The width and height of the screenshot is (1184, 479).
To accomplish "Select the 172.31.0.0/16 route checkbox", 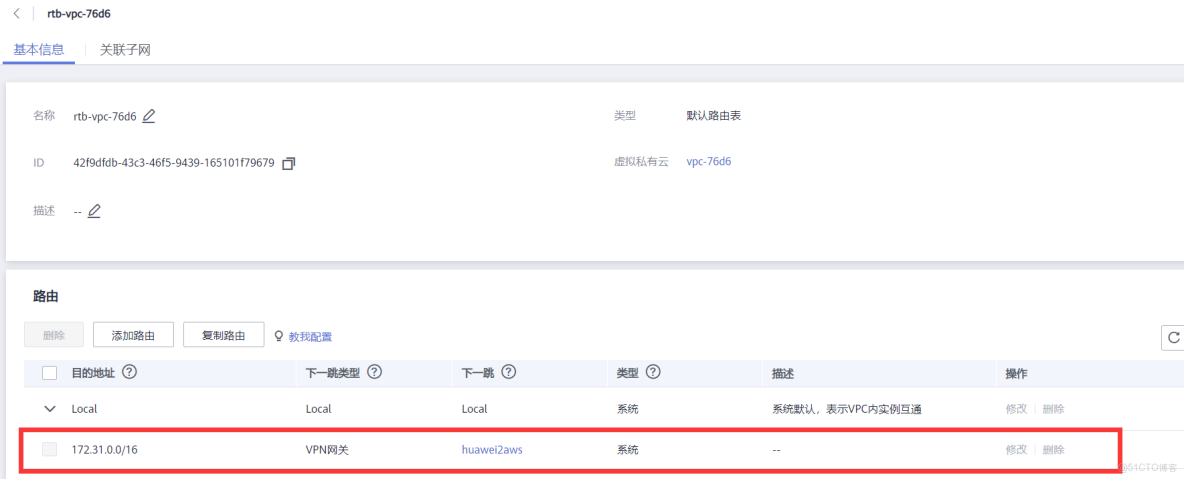I will [50, 450].
